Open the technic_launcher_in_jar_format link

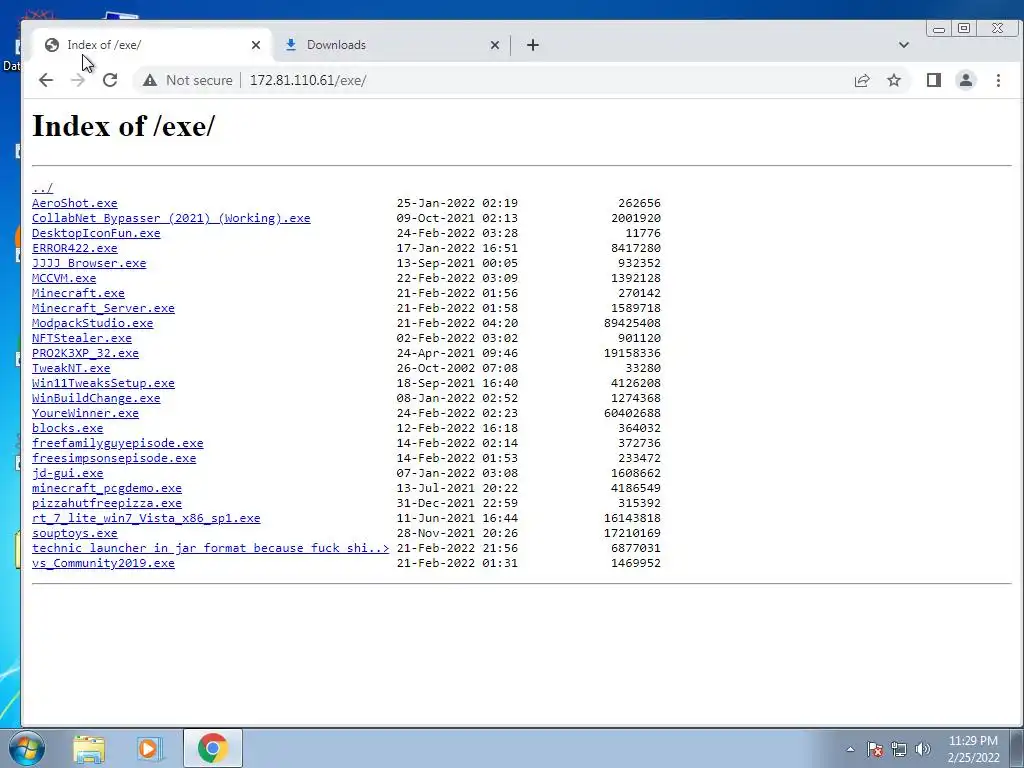point(210,549)
